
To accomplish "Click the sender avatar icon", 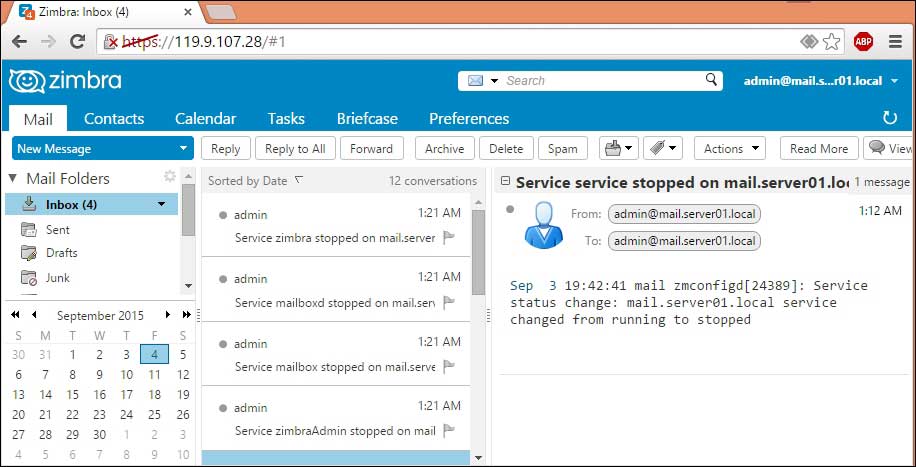I will click(x=543, y=224).
